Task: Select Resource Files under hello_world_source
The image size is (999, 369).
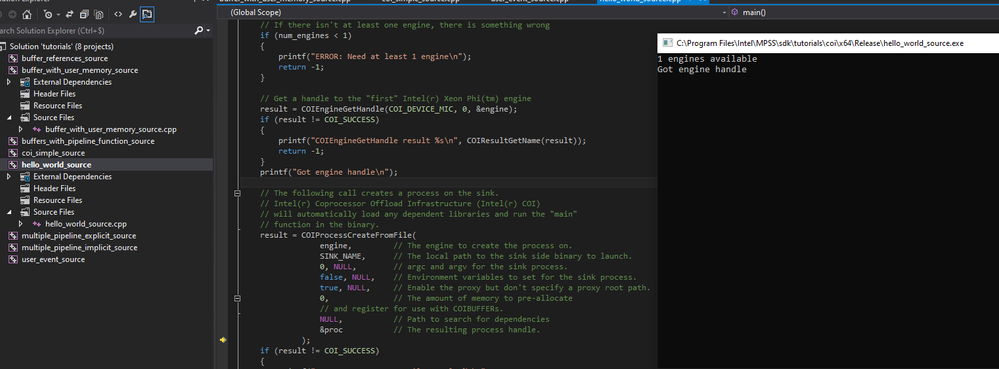Action: [x=57, y=200]
